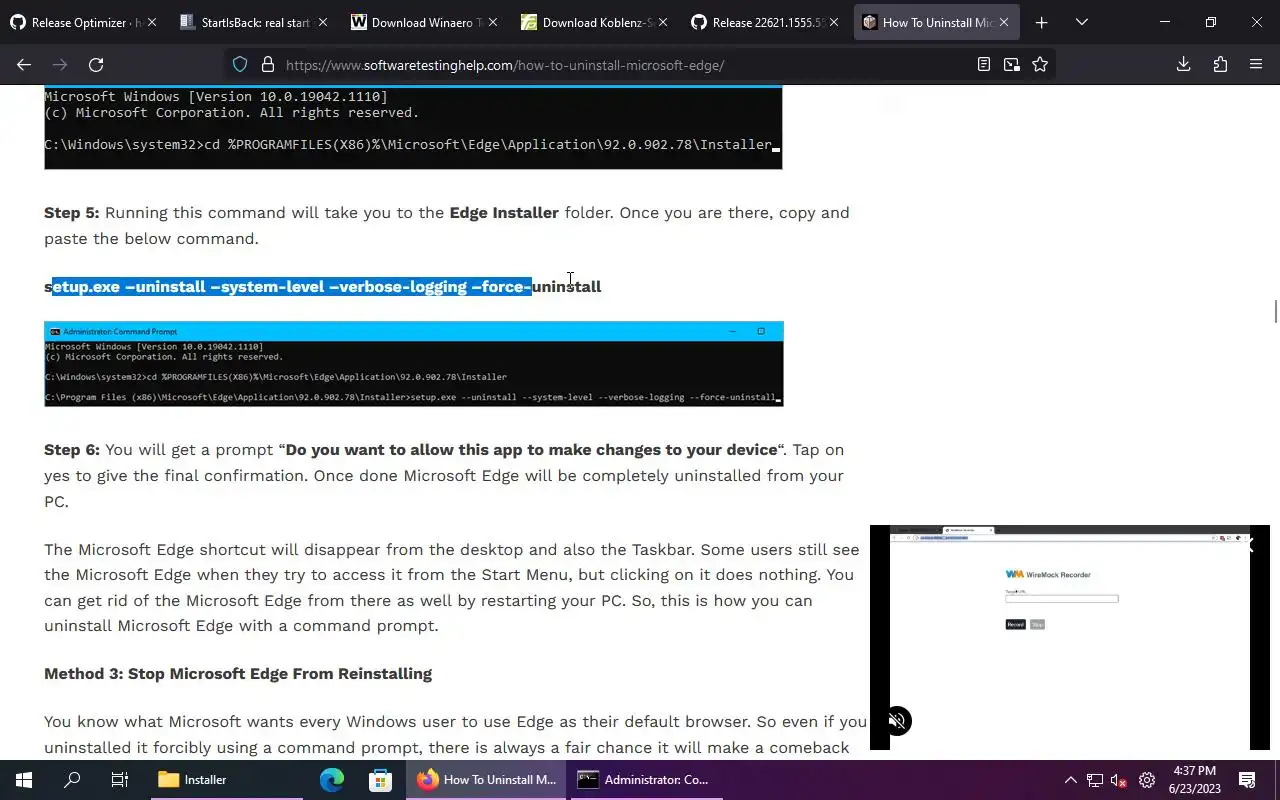Open the tracking protection shield icon
1280x800 pixels.
pos(240,64)
